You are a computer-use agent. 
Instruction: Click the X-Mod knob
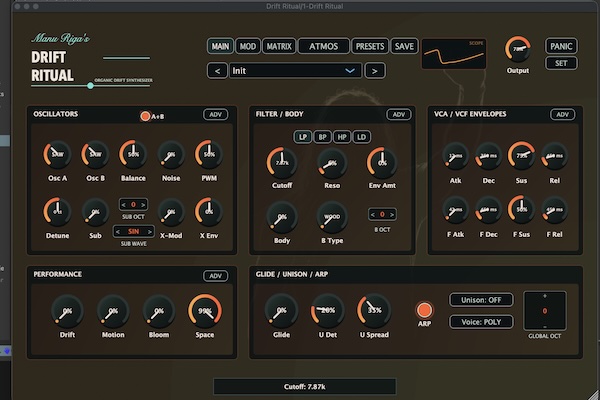[x=171, y=212]
